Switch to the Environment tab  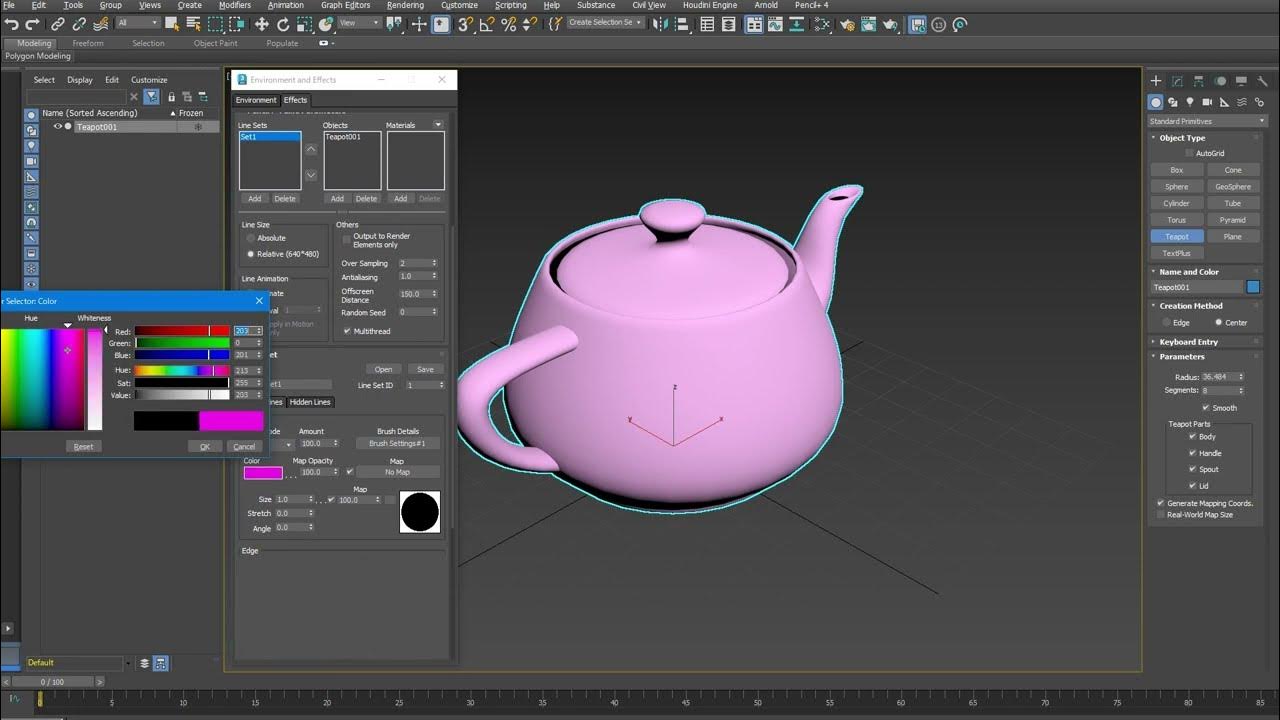tap(256, 100)
